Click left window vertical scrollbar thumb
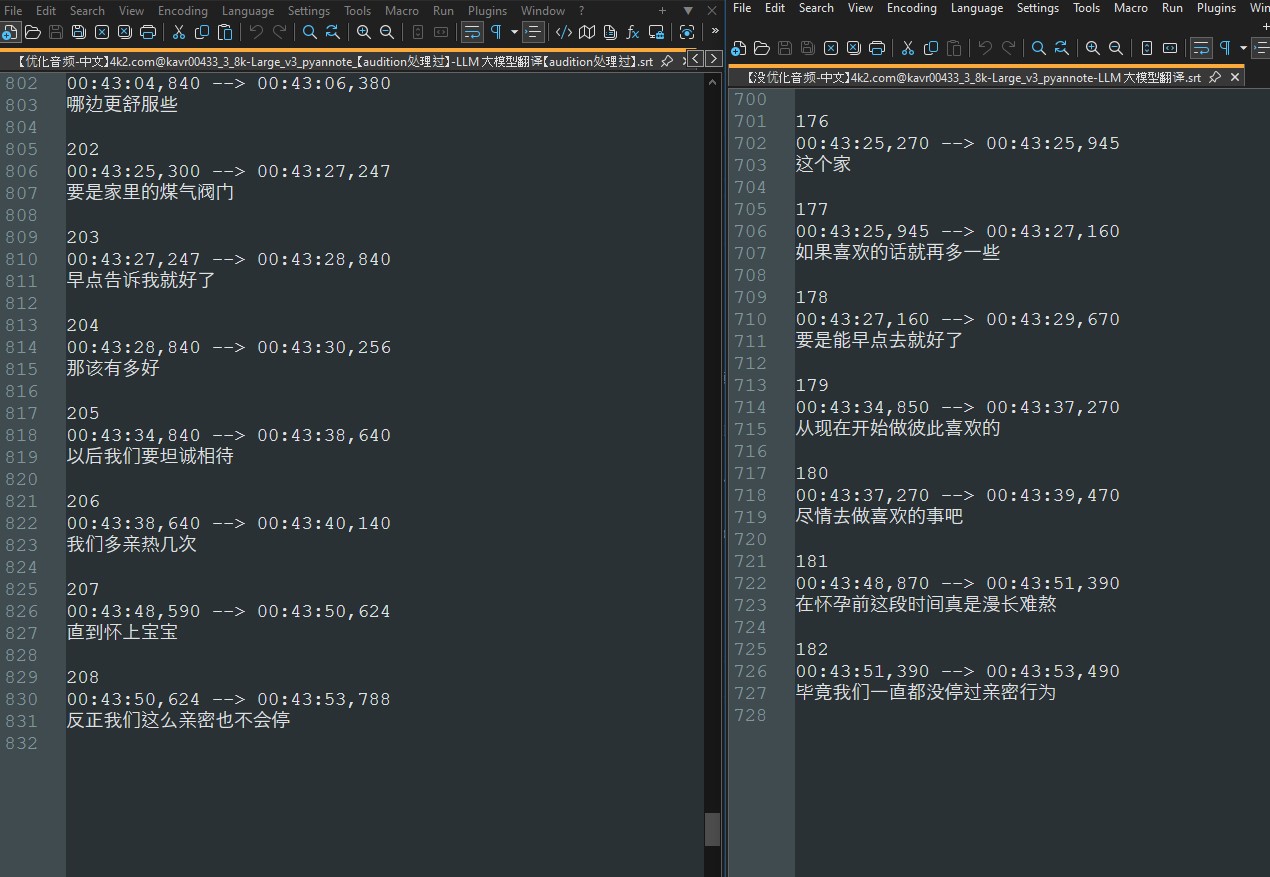This screenshot has width=1270, height=877. (713, 829)
